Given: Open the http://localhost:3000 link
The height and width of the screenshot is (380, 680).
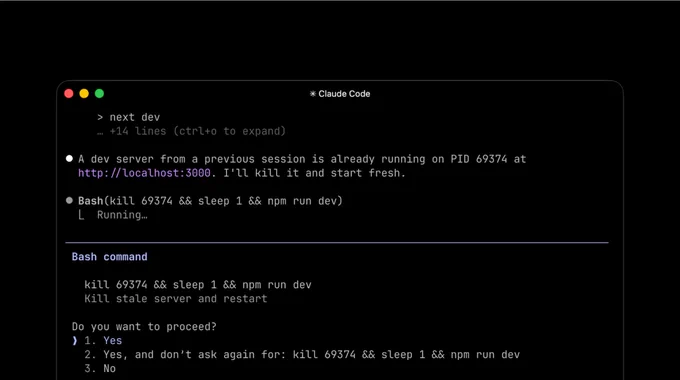Looking at the screenshot, I should [144, 173].
